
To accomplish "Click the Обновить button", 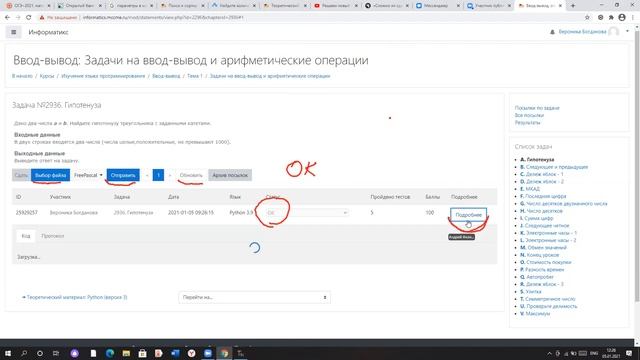I will (191, 175).
